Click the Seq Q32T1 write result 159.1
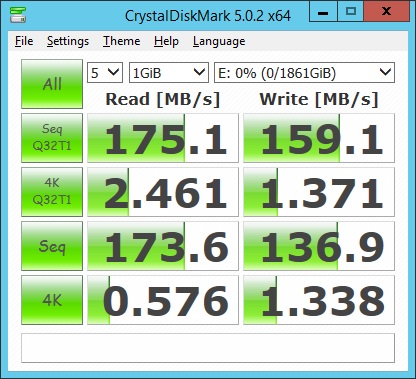This screenshot has width=416, height=379. (319, 138)
